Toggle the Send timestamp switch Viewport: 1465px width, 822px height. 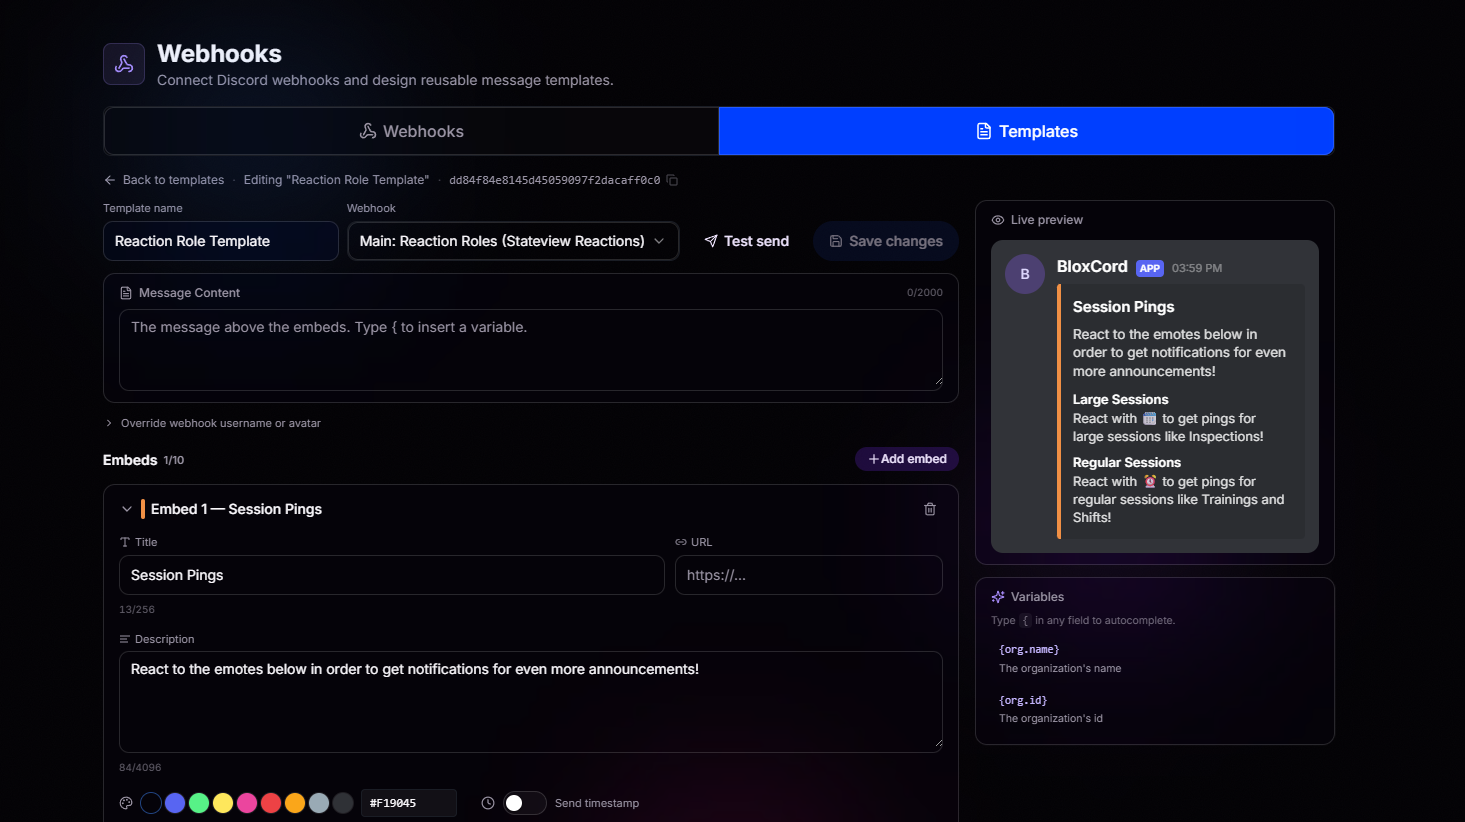[524, 803]
